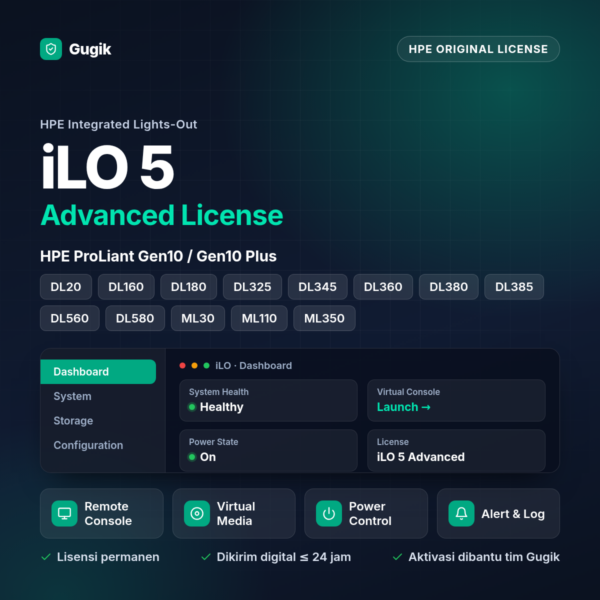
Task: Click the green Healthy status indicator dot
Action: point(192,407)
